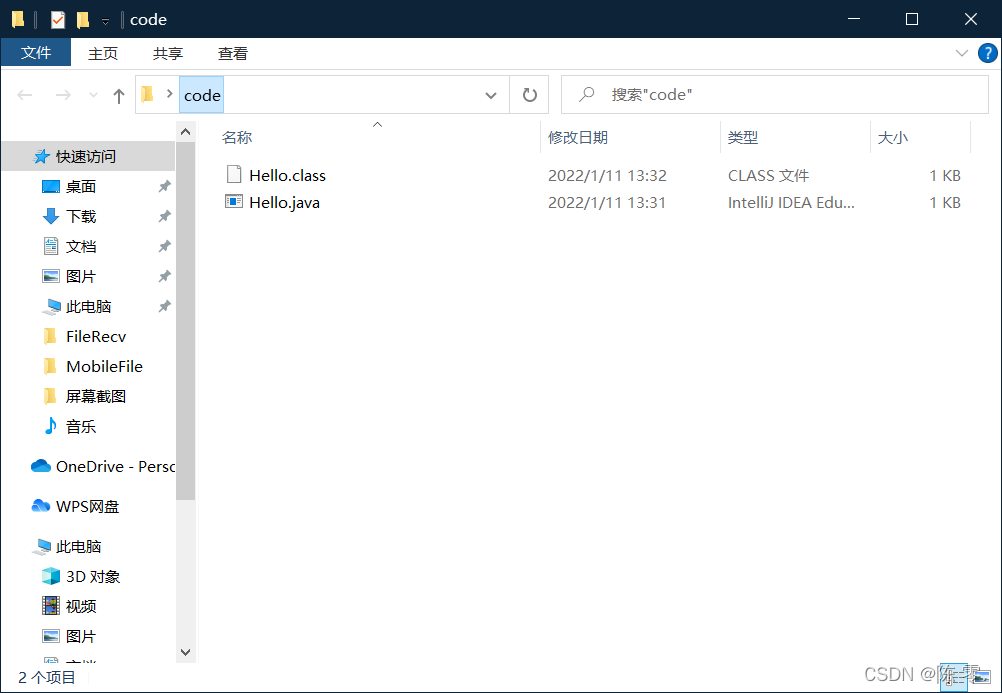The height and width of the screenshot is (693, 1002).
Task: Click the blue star quick access icon
Action: coord(42,156)
